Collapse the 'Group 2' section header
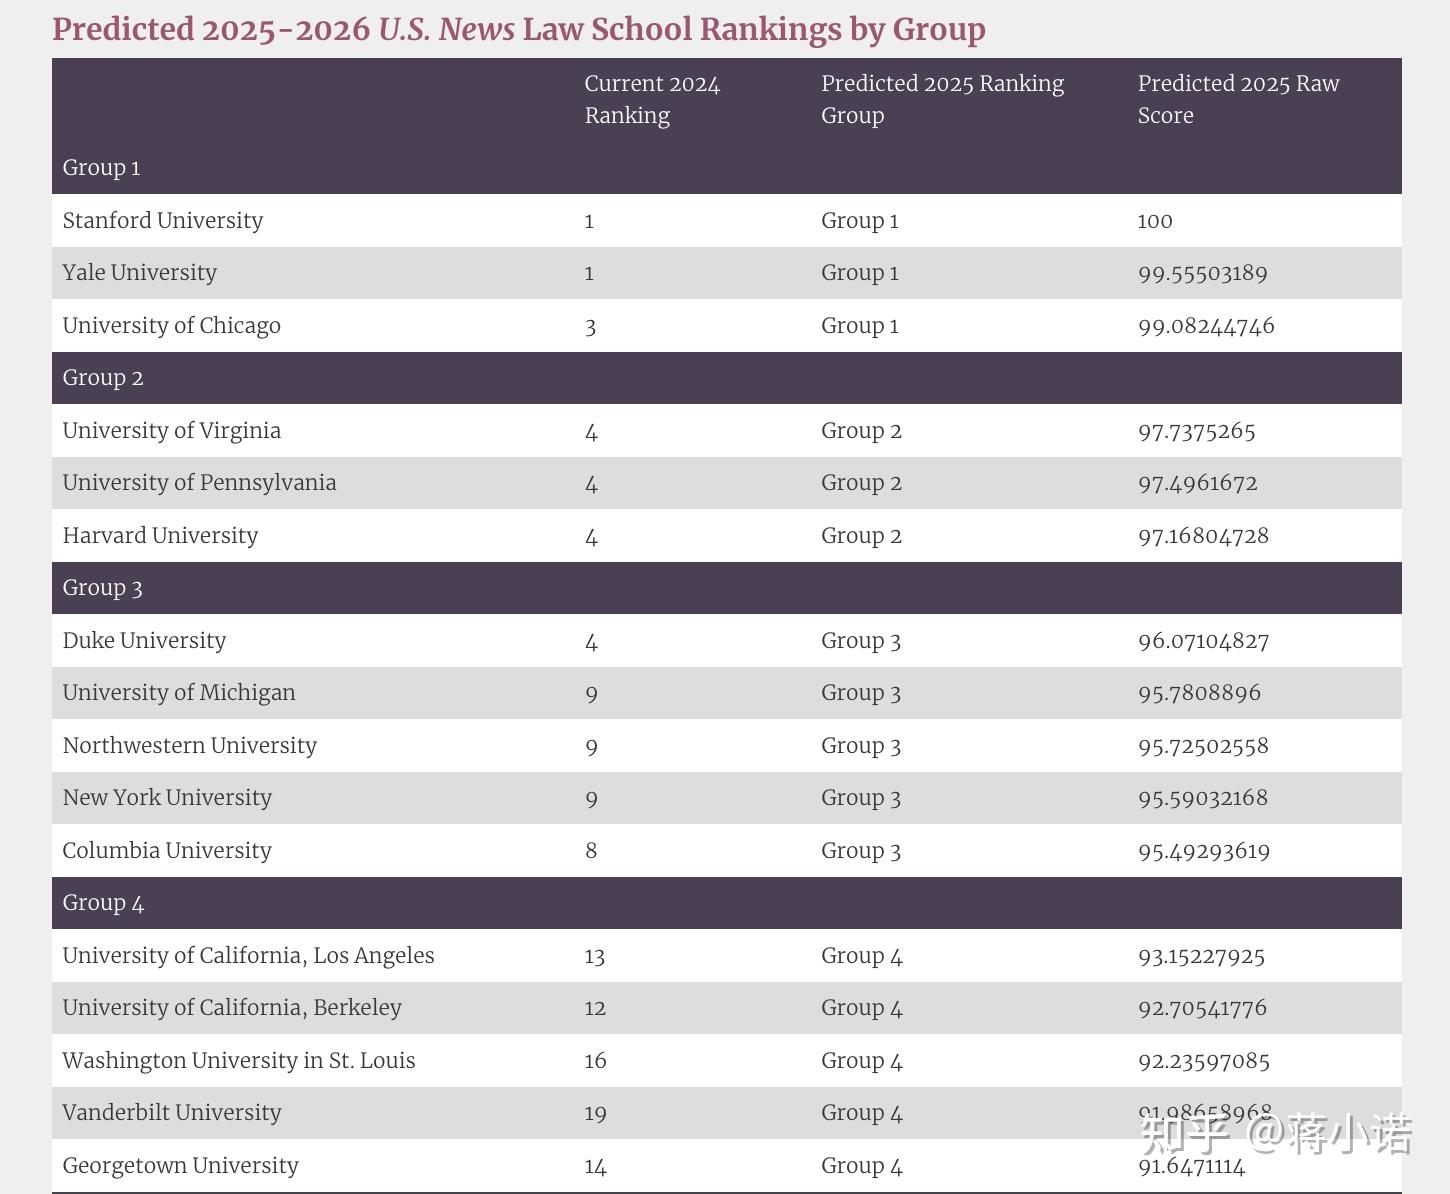Screen dimensions: 1450x1194 (x=103, y=377)
